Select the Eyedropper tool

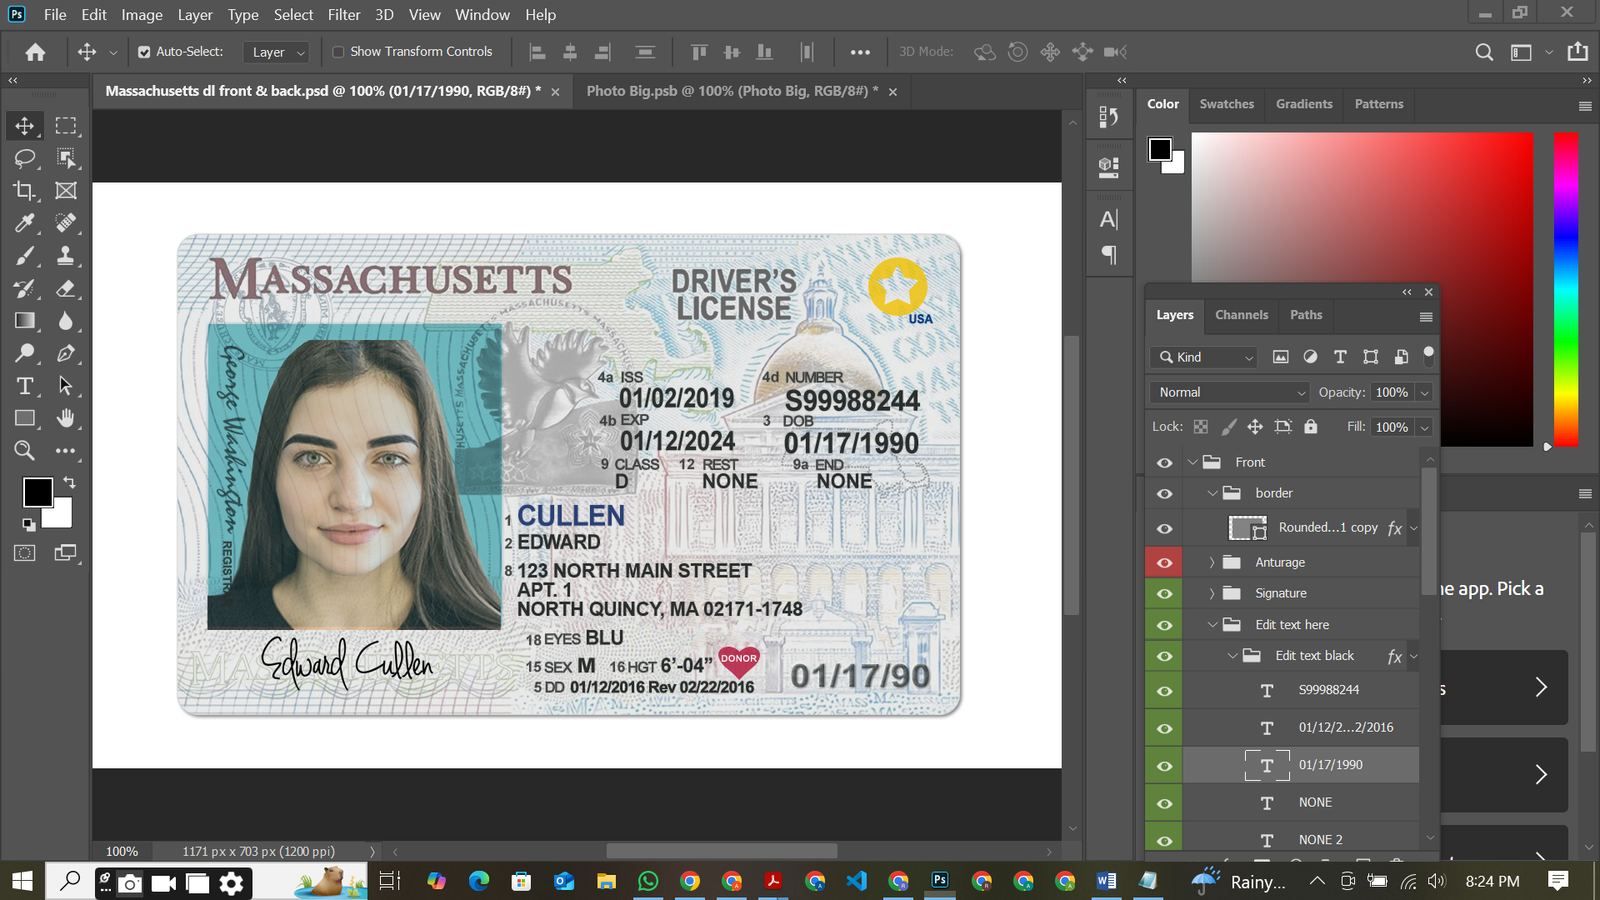click(x=25, y=223)
